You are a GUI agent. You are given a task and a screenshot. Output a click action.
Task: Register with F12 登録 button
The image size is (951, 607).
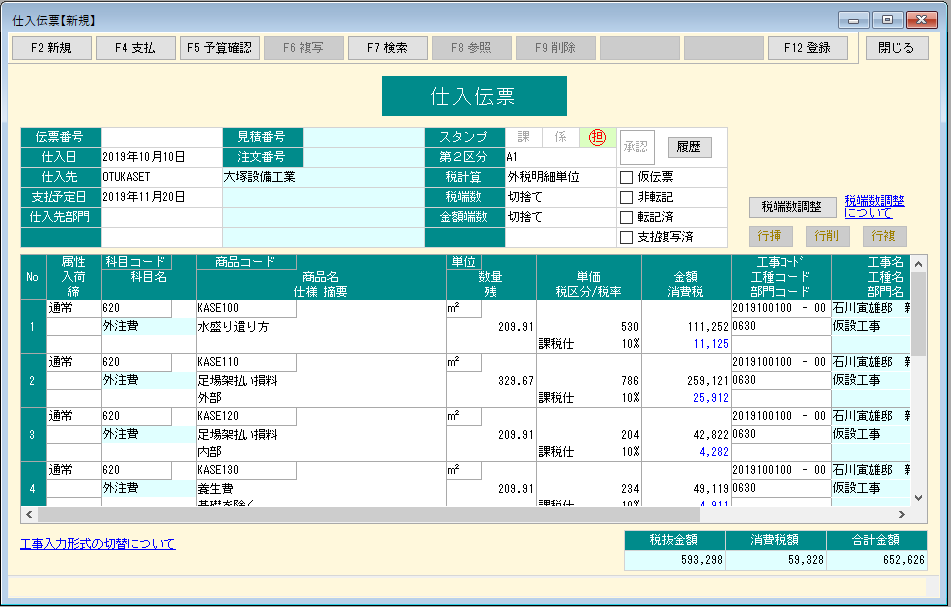click(x=807, y=48)
